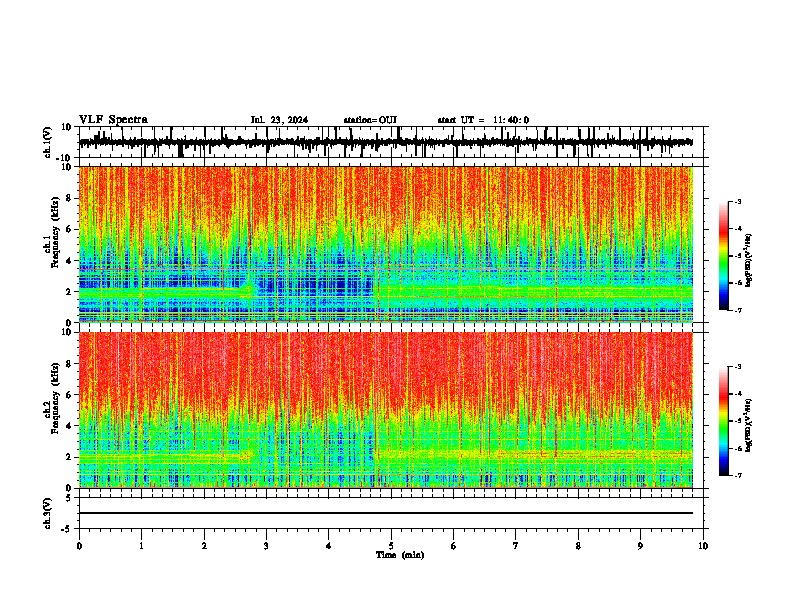Click the ch.1 log(PSD) color bar
The image size is (792, 612).
point(724,256)
